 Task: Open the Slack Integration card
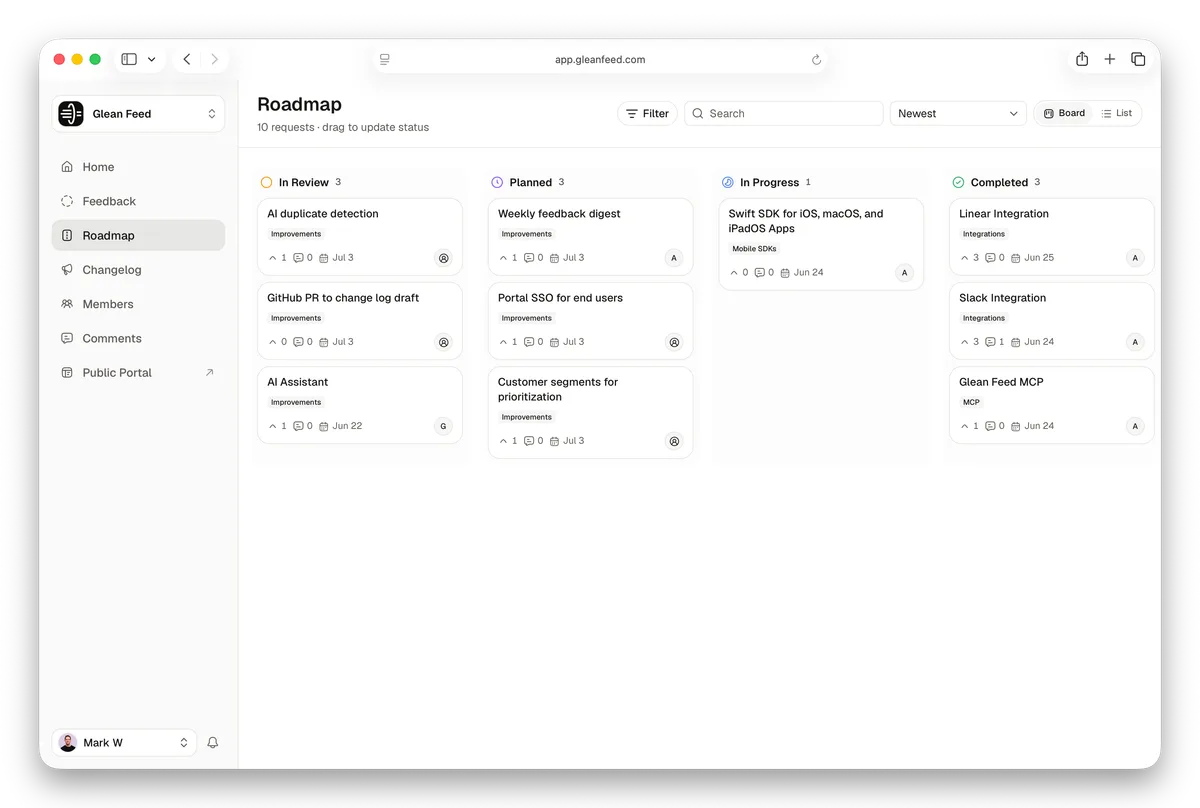pos(1051,320)
